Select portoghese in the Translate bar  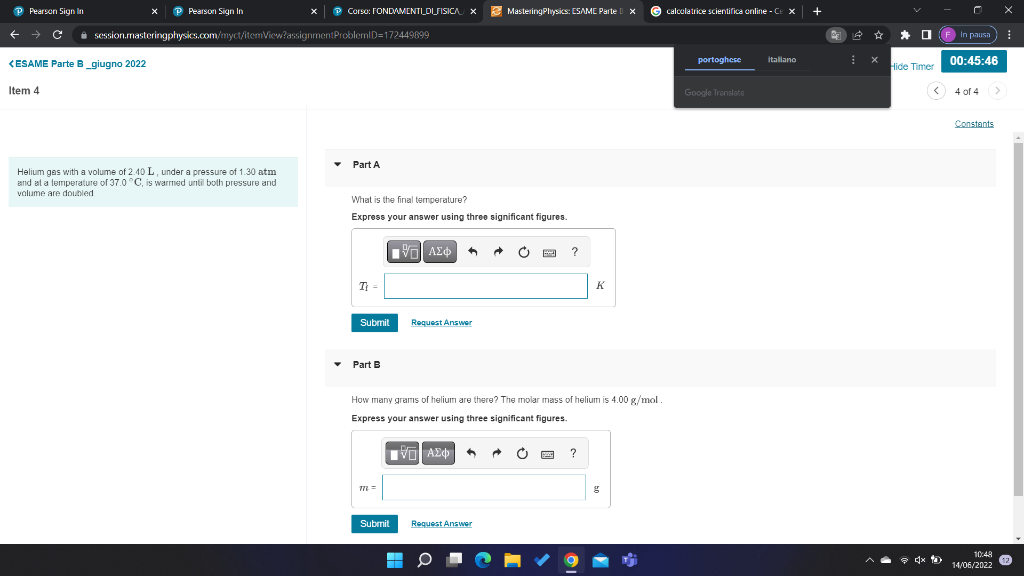pyautogui.click(x=718, y=59)
